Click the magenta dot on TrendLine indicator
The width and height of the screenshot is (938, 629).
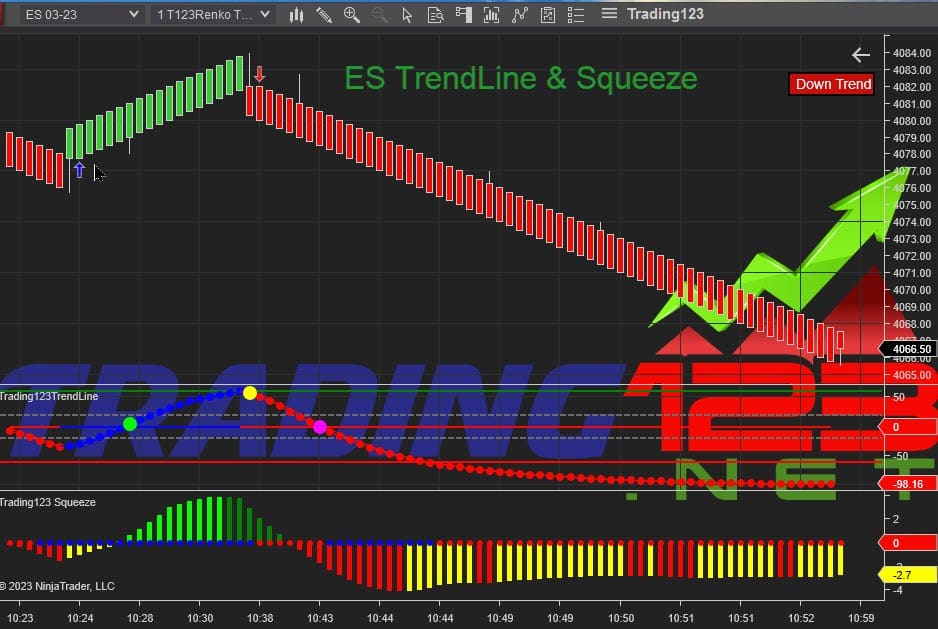pyautogui.click(x=320, y=427)
